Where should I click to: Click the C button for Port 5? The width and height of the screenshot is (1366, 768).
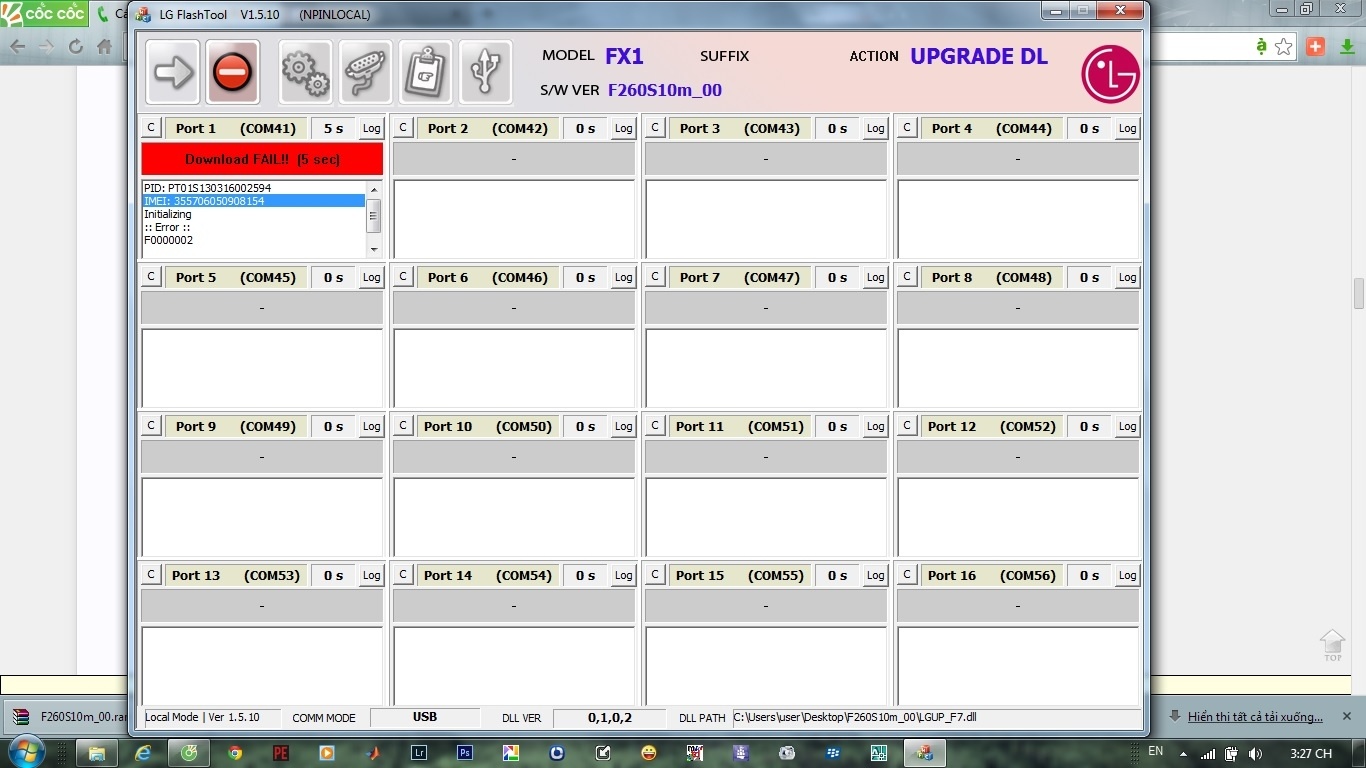151,277
